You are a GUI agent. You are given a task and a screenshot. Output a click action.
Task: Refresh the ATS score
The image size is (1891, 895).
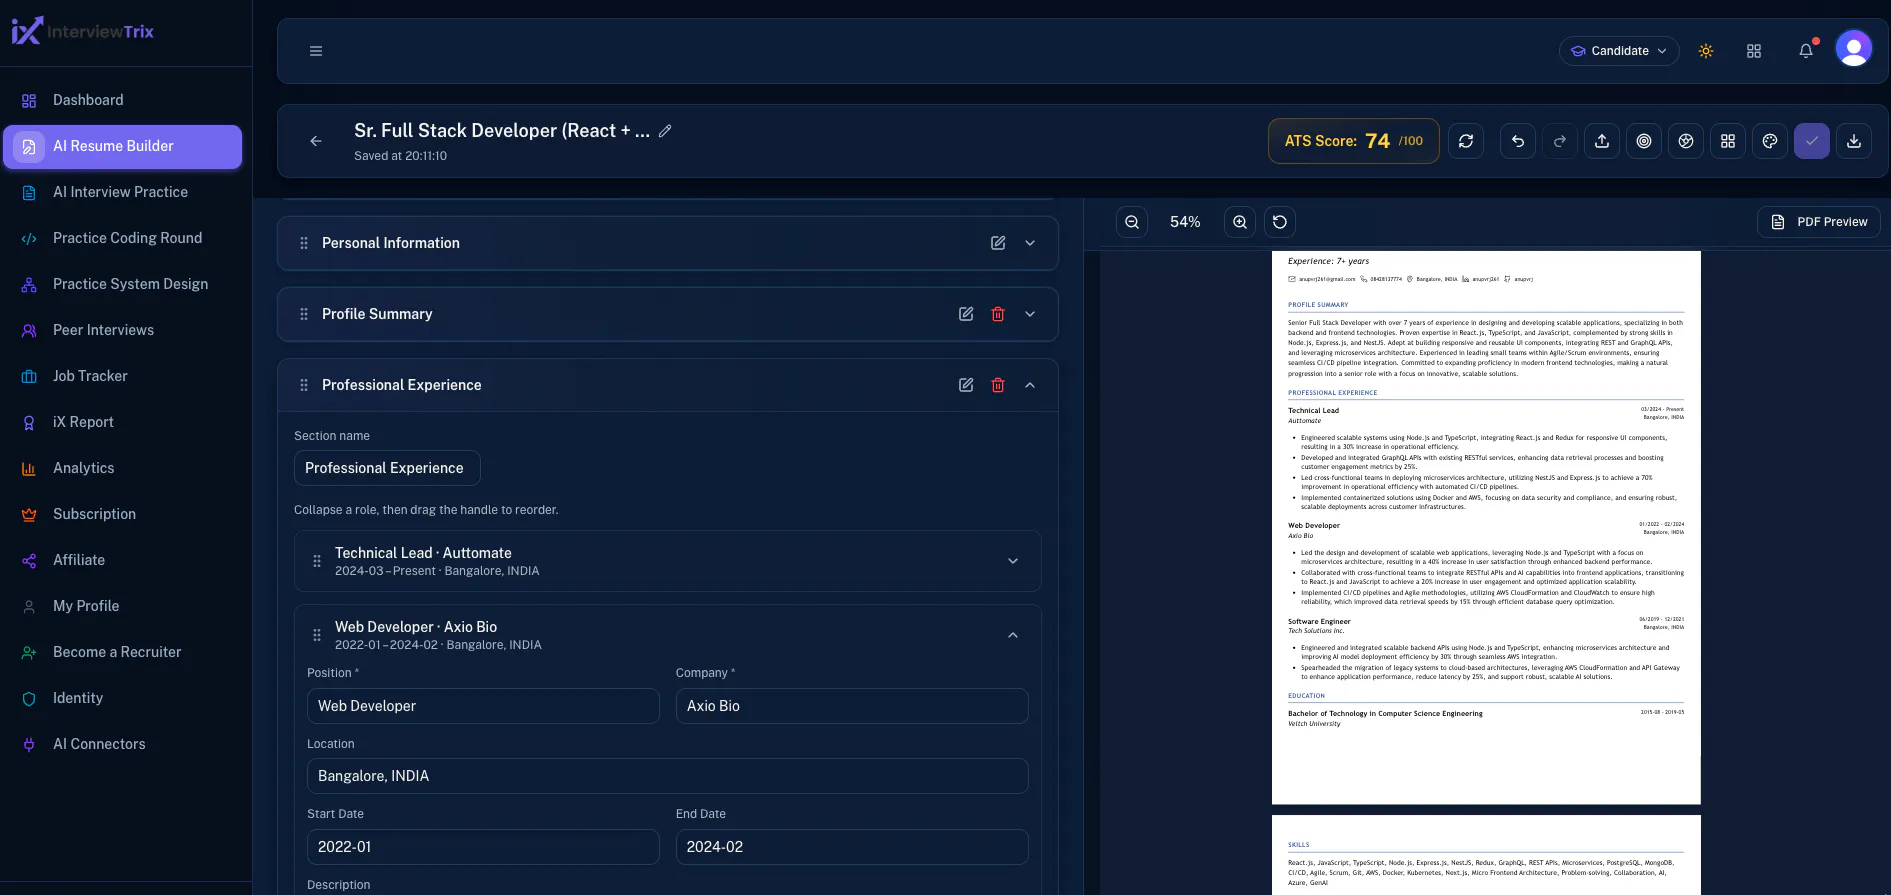[1466, 141]
